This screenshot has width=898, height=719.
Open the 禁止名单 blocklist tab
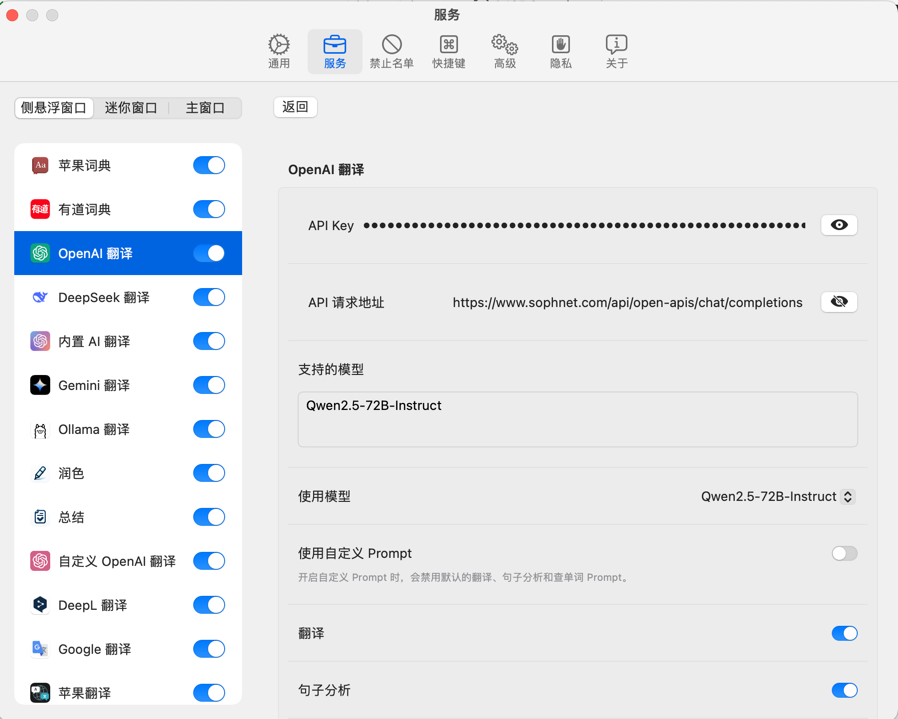(392, 52)
